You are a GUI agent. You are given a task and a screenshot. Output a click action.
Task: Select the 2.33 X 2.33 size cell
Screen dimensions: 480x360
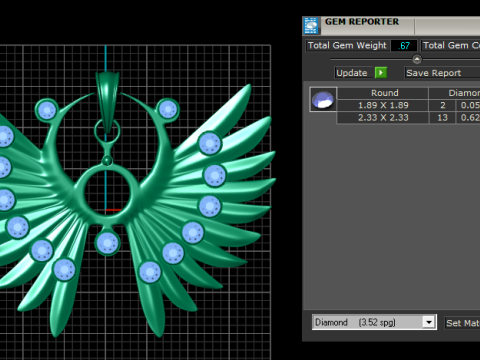pos(383,118)
